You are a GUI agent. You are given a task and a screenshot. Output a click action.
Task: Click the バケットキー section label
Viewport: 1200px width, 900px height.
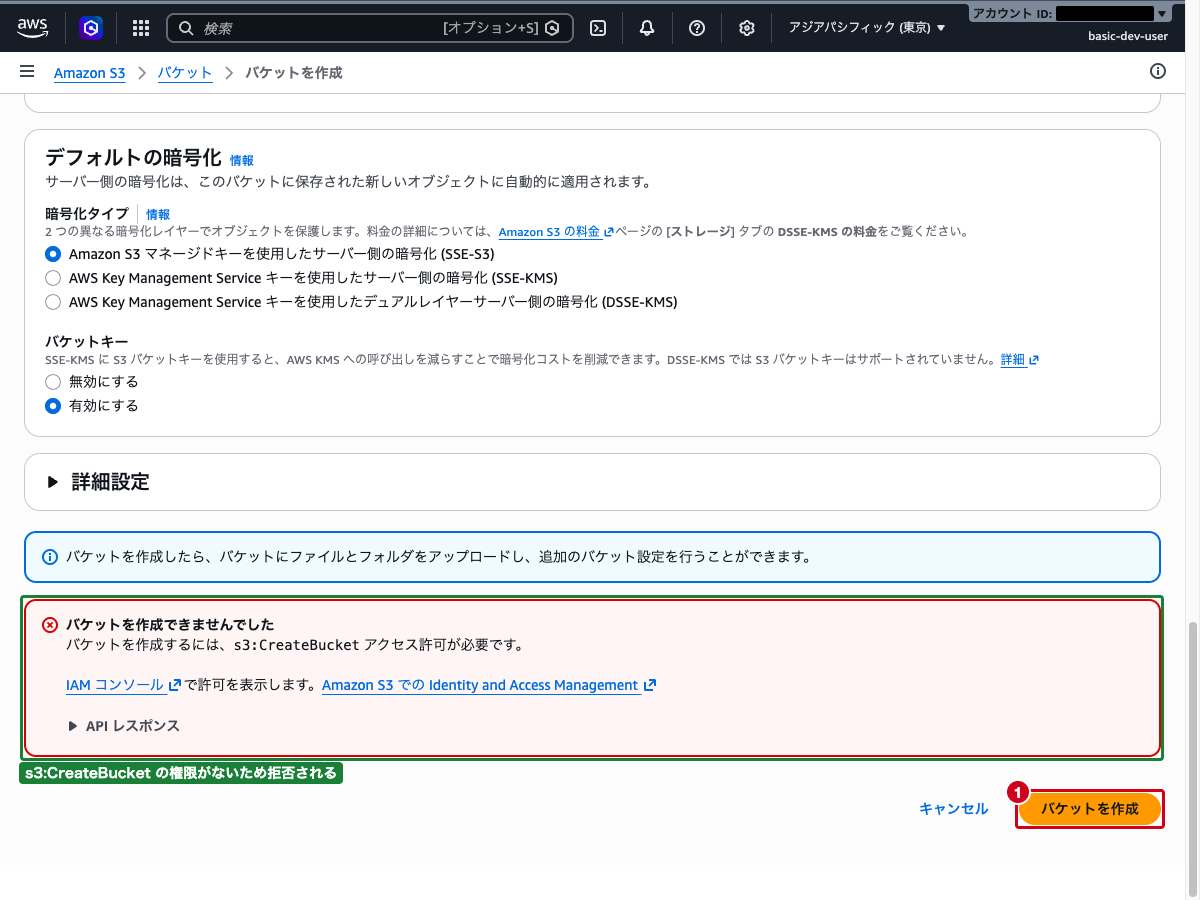(x=87, y=341)
